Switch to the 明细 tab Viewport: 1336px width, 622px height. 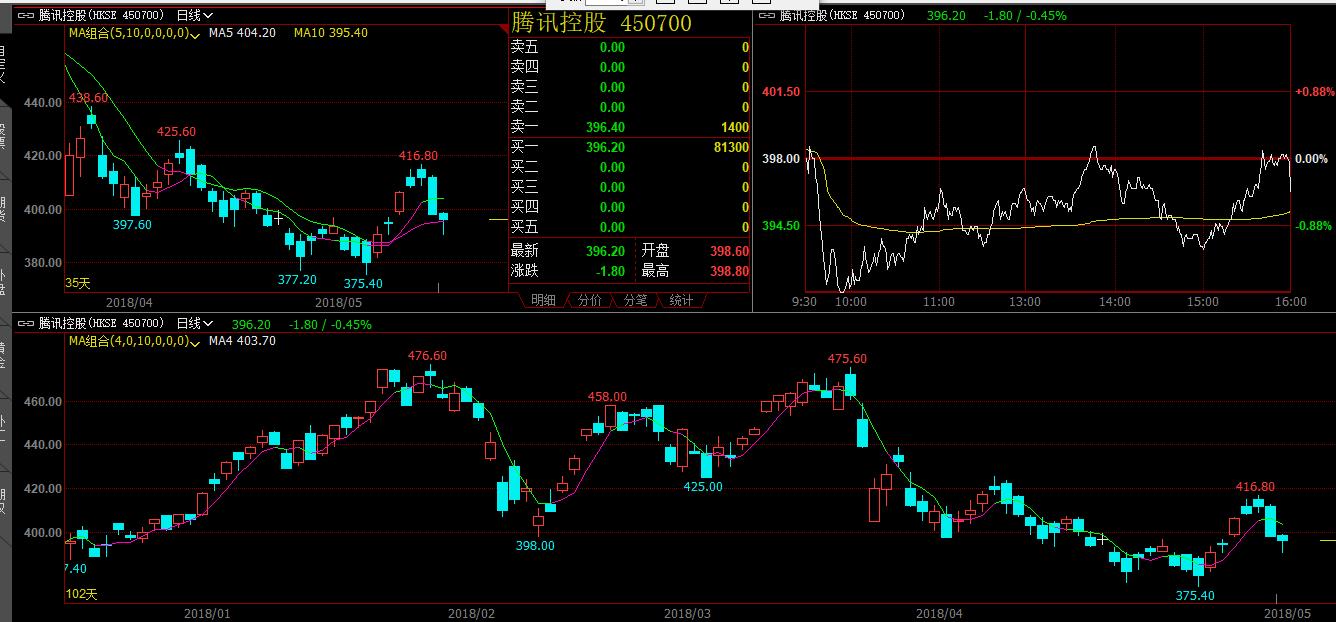[x=543, y=300]
